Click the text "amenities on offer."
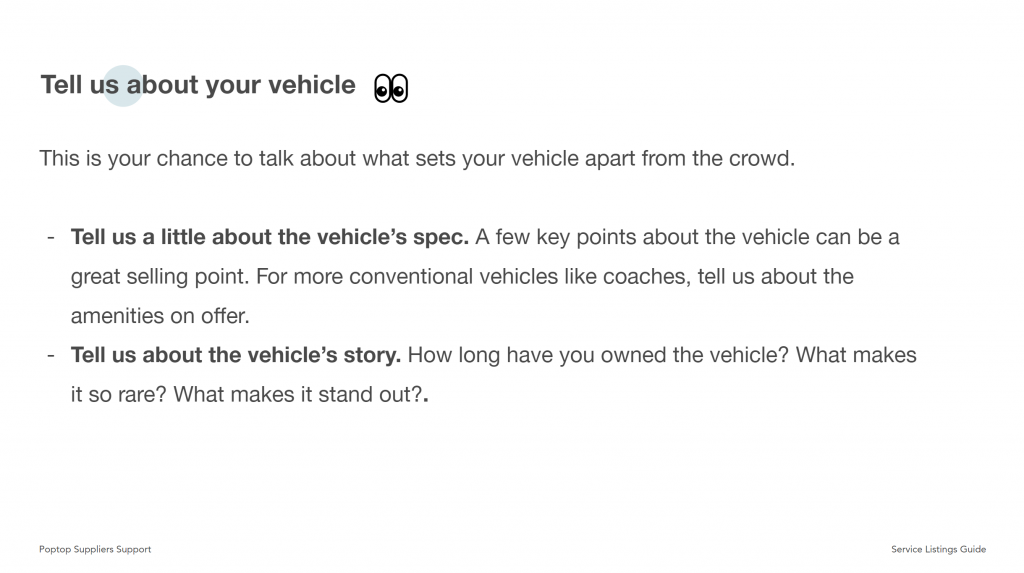 pos(159,316)
